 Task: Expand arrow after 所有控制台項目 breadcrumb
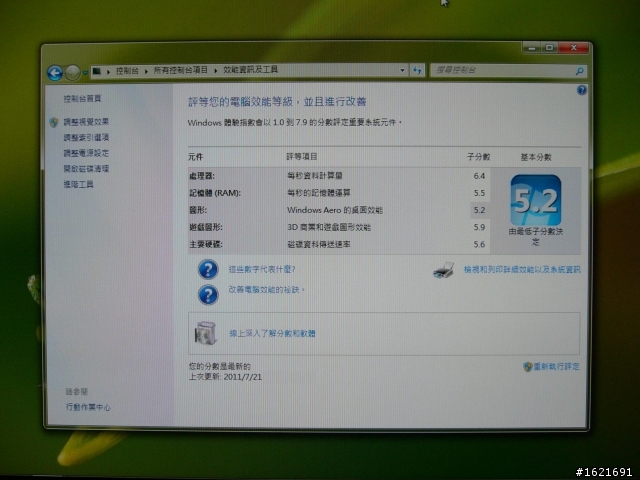point(216,71)
